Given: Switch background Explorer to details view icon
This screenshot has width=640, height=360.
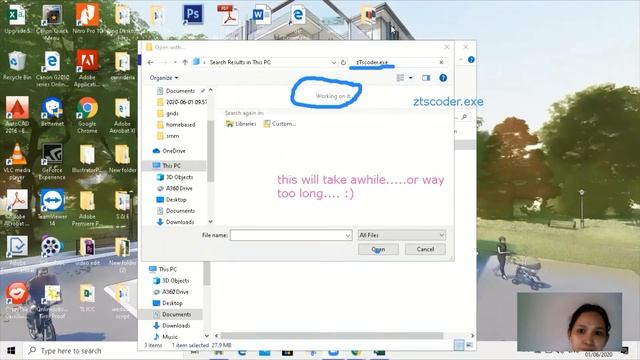Looking at the screenshot, I should pos(459,345).
